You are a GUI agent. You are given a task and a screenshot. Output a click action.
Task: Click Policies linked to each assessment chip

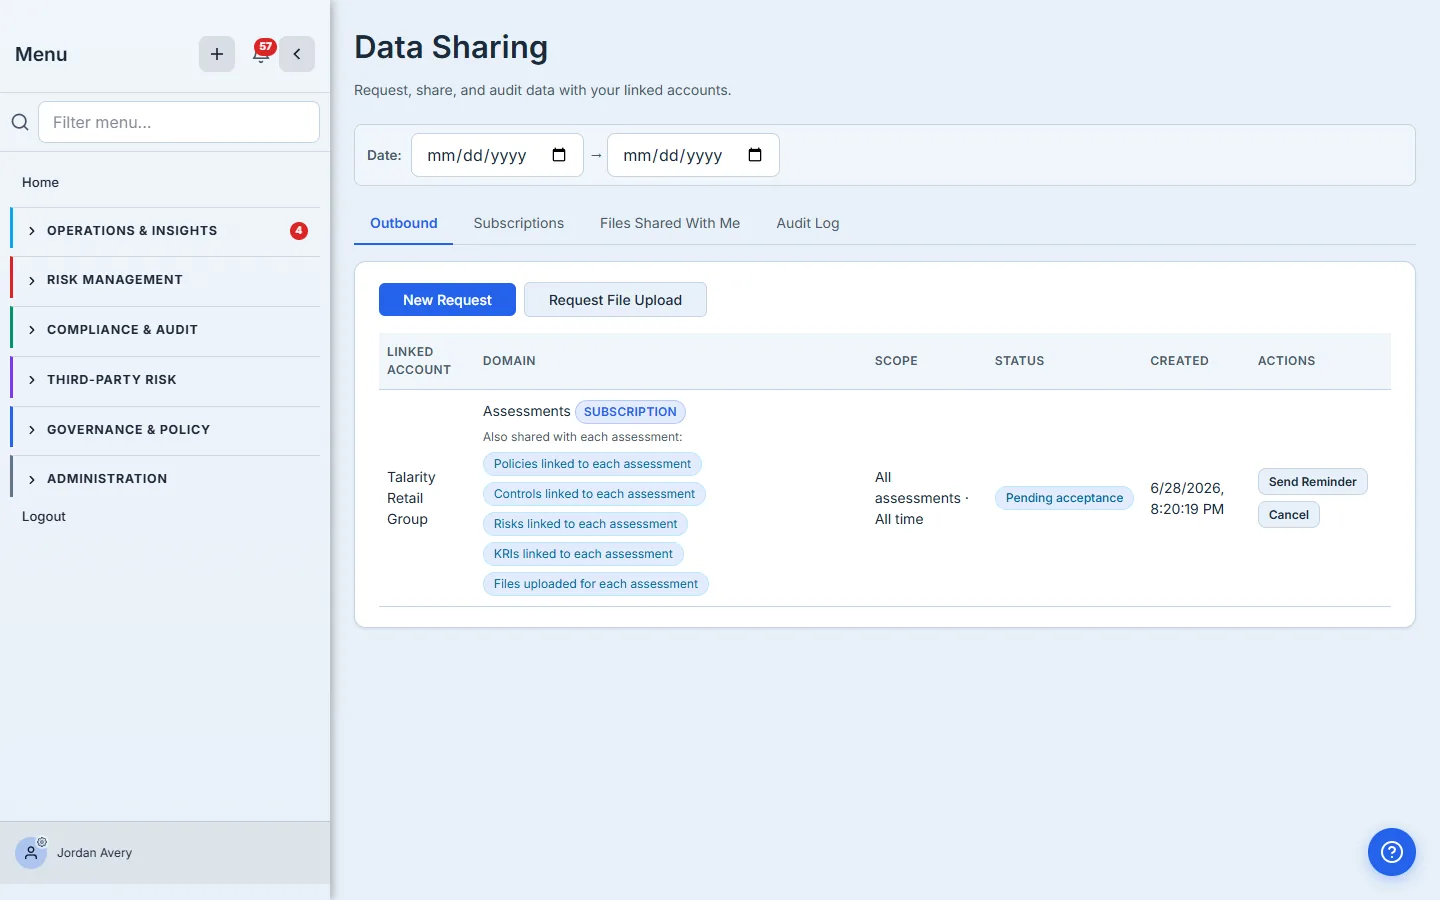(592, 464)
